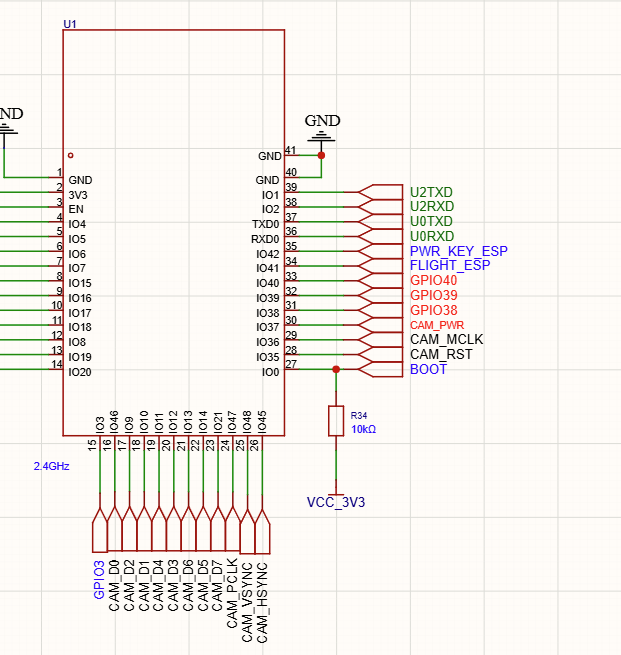Click the U2TXD net label
The image size is (621, 655).
(x=431, y=192)
